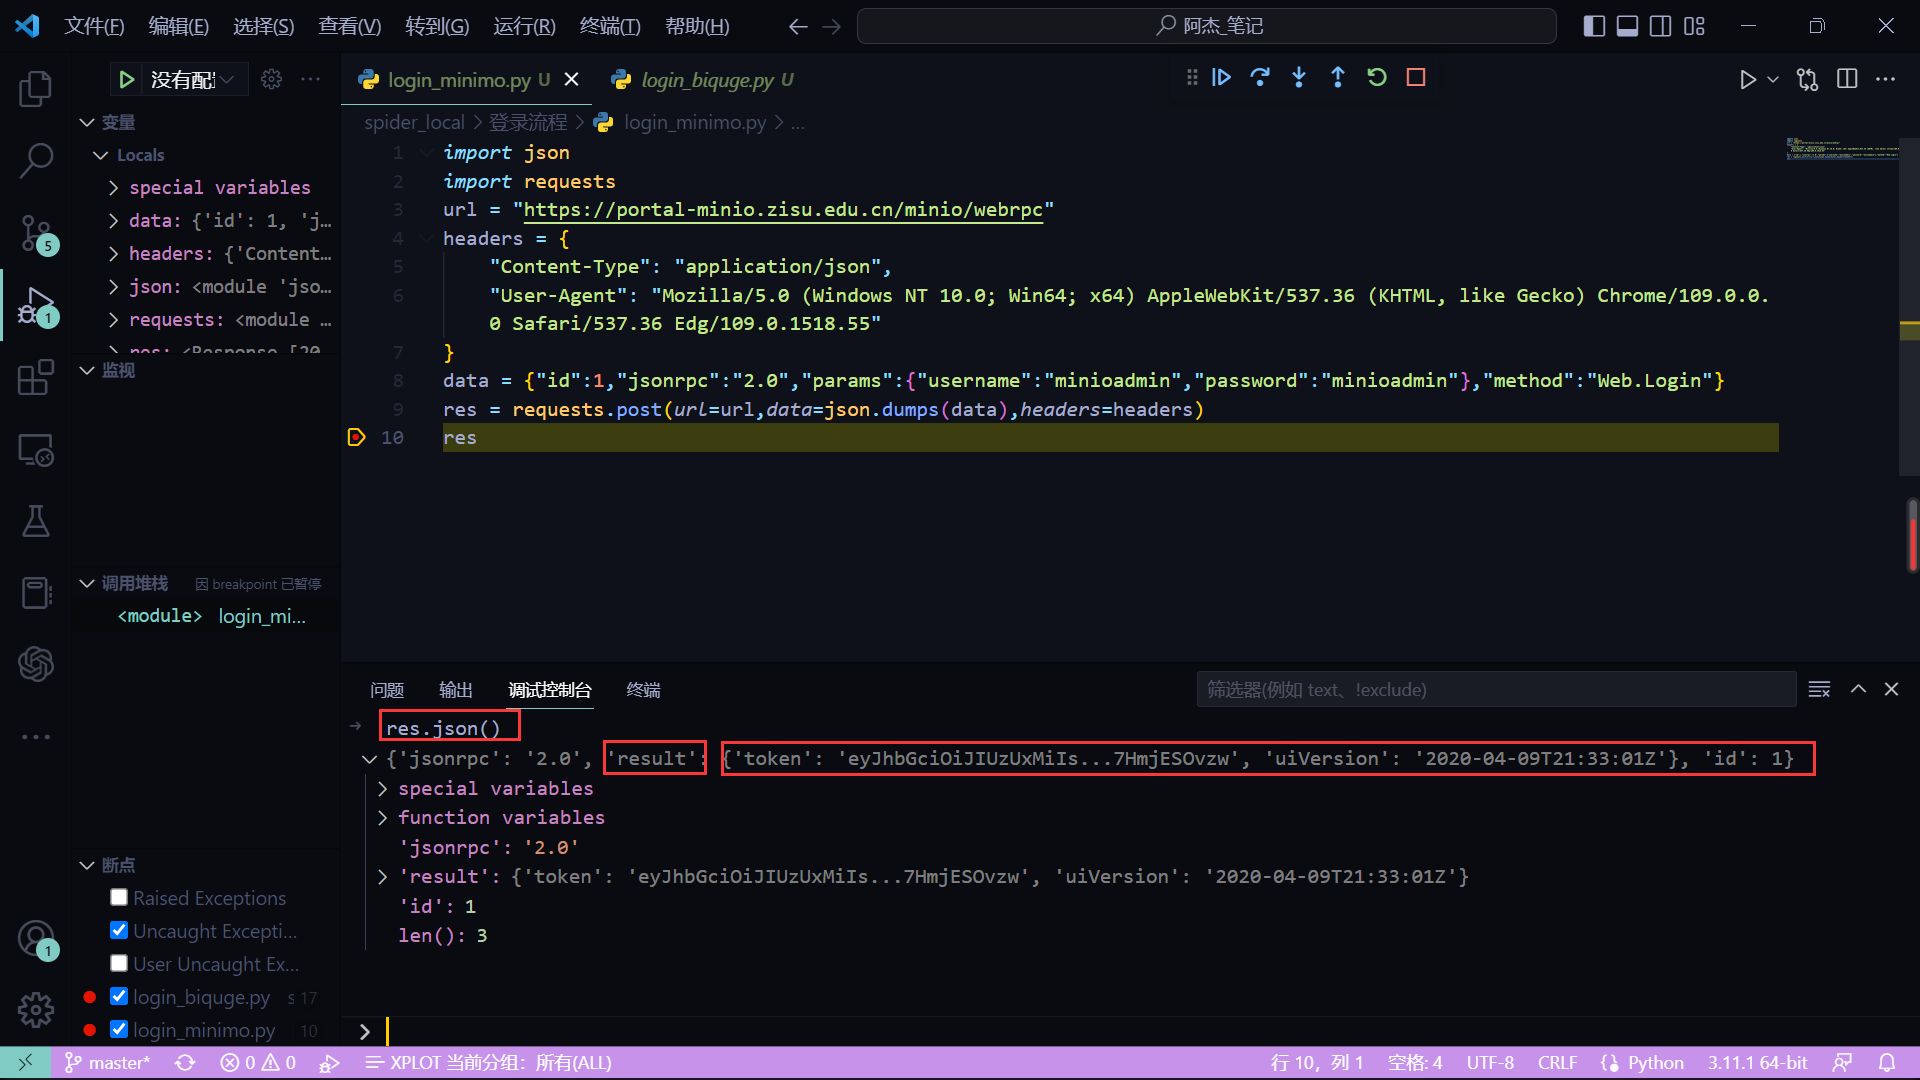The width and height of the screenshot is (1920, 1080).
Task: Click debug Continue button
Action: pos(1221,77)
